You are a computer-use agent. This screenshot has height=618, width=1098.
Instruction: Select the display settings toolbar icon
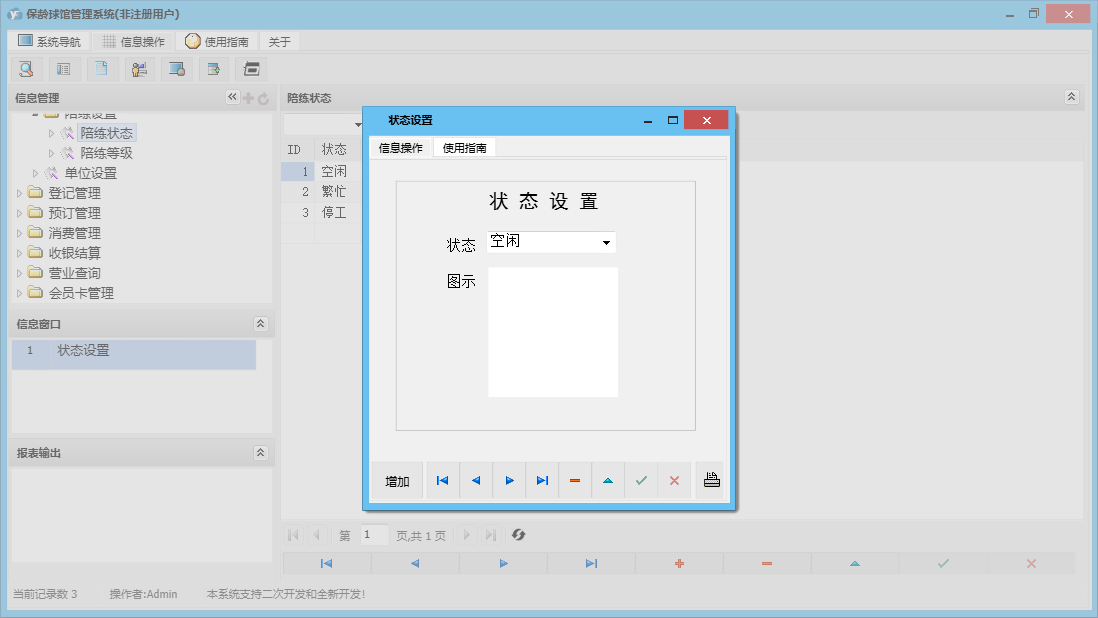(x=177, y=68)
